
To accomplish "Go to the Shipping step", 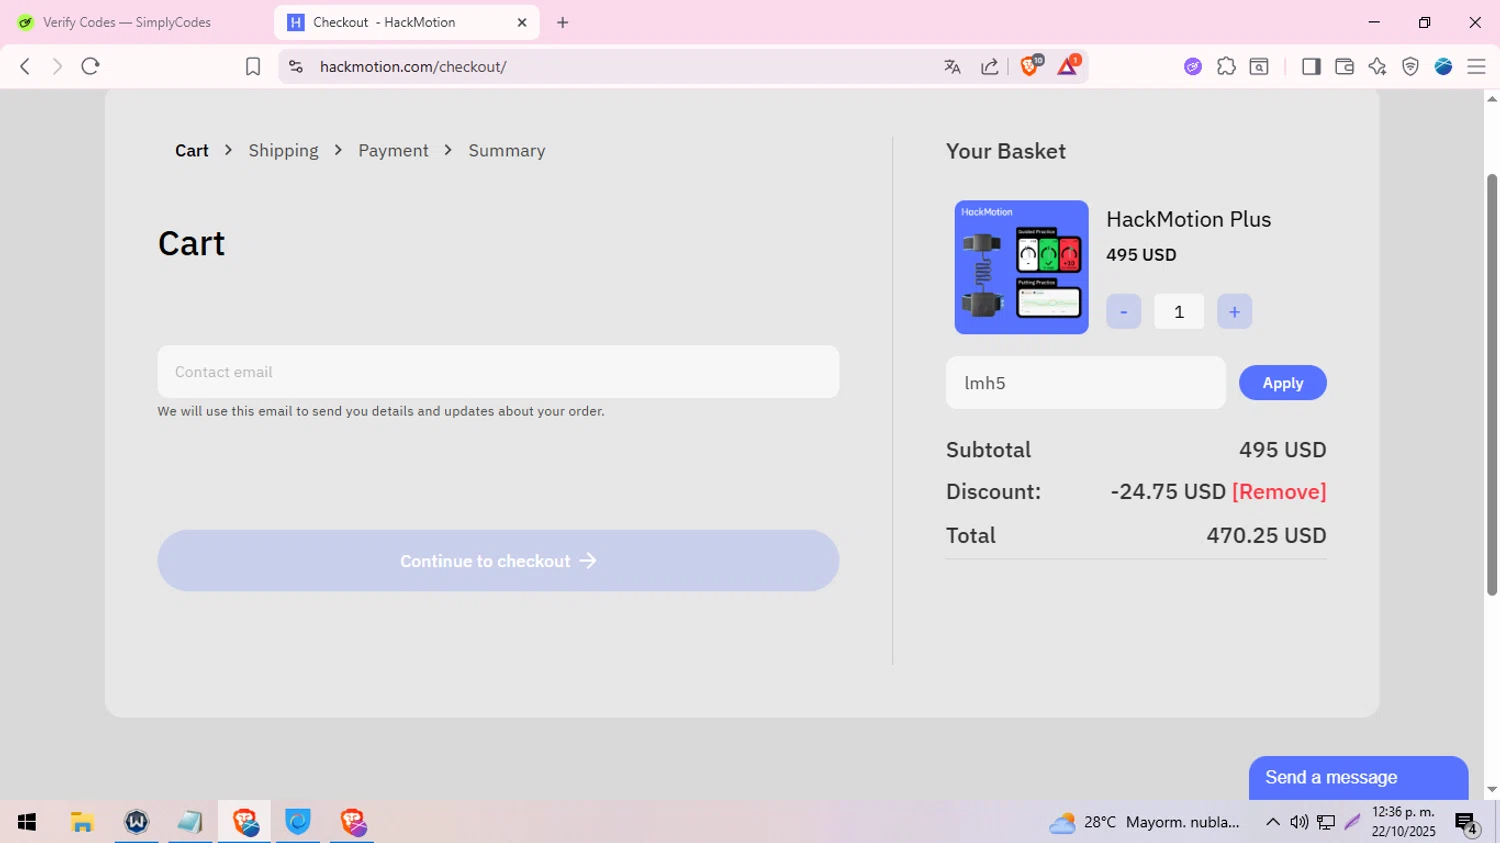I will (x=283, y=150).
